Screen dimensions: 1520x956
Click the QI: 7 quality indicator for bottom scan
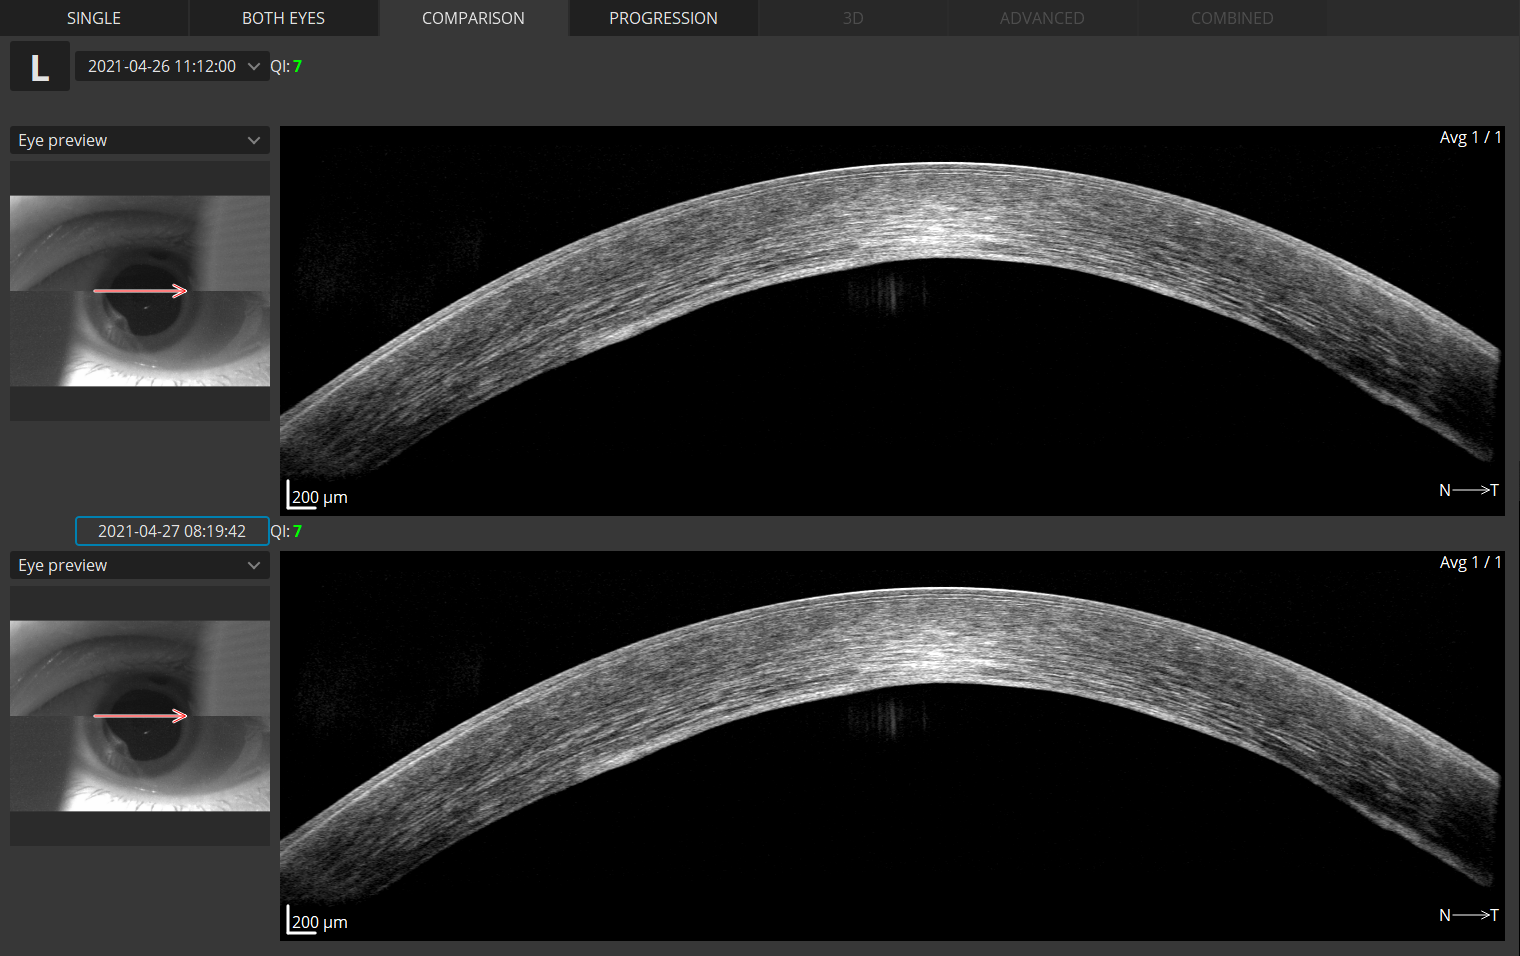[286, 531]
